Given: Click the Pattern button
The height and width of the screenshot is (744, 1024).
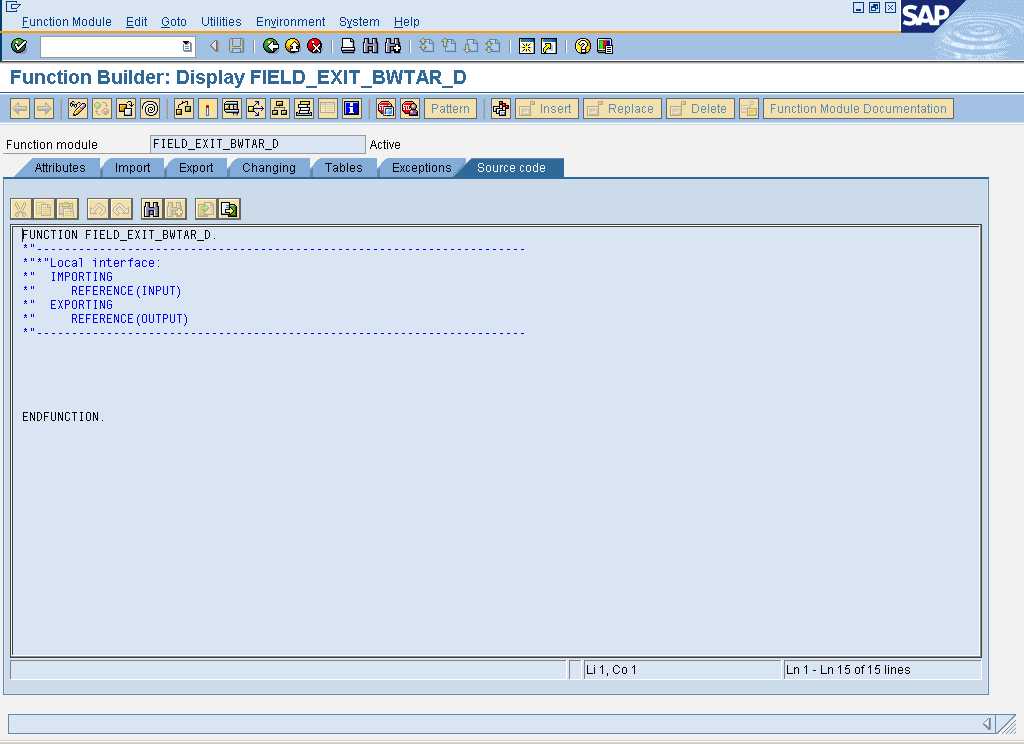Looking at the screenshot, I should pyautogui.click(x=450, y=108).
